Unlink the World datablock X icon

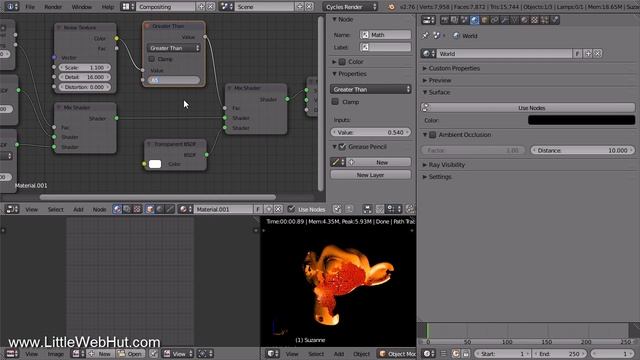pyautogui.click(x=598, y=53)
